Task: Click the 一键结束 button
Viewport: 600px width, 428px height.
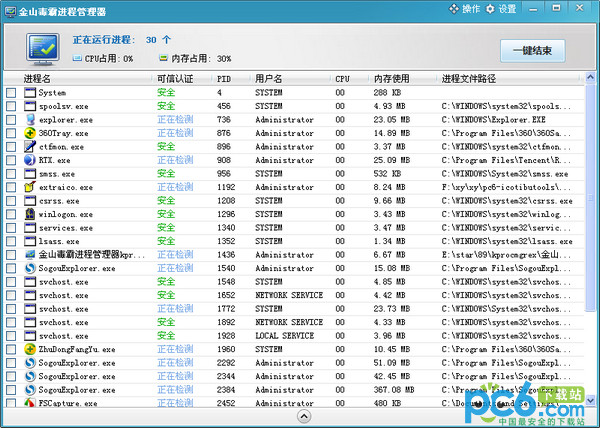Action: (533, 50)
